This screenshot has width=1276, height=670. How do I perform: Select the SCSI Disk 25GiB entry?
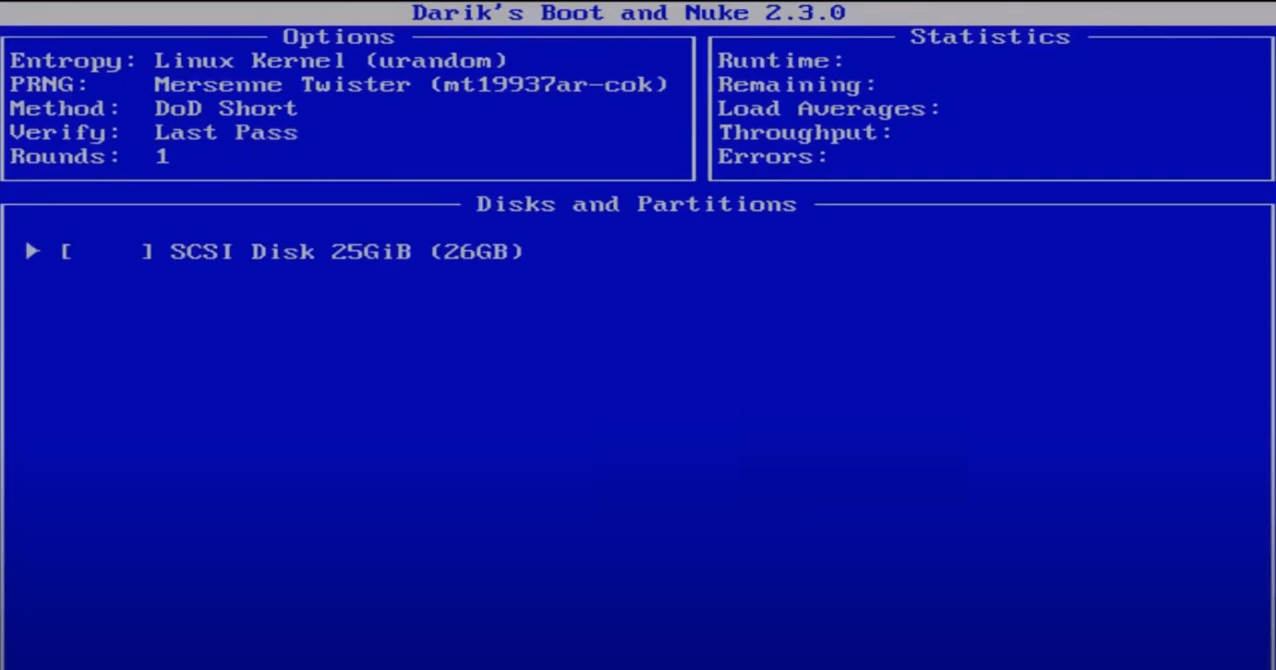346,251
